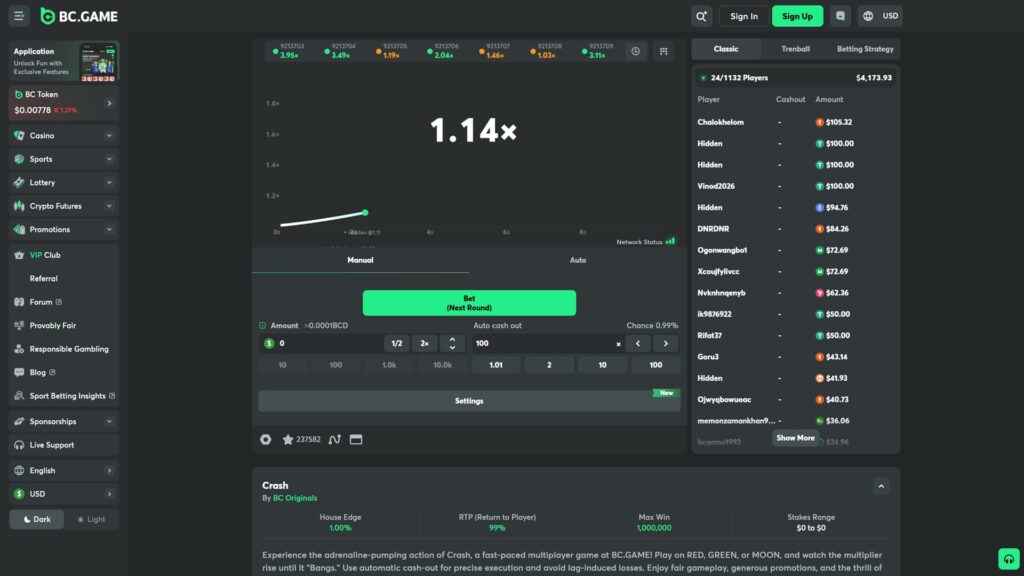Click the globe language icon in header

tap(868, 16)
